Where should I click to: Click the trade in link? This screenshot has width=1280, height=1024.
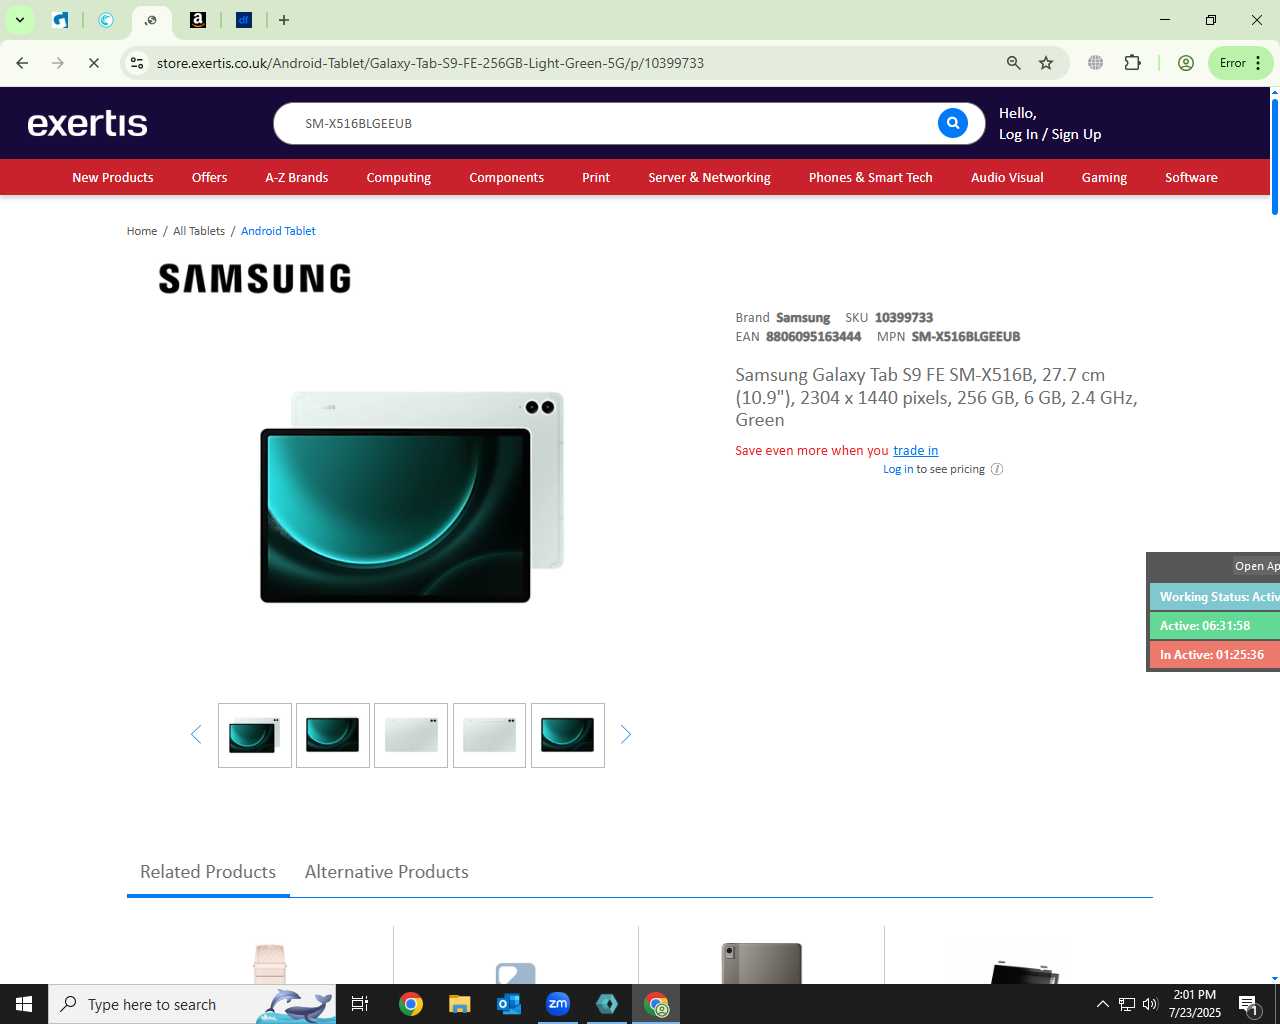pos(916,450)
